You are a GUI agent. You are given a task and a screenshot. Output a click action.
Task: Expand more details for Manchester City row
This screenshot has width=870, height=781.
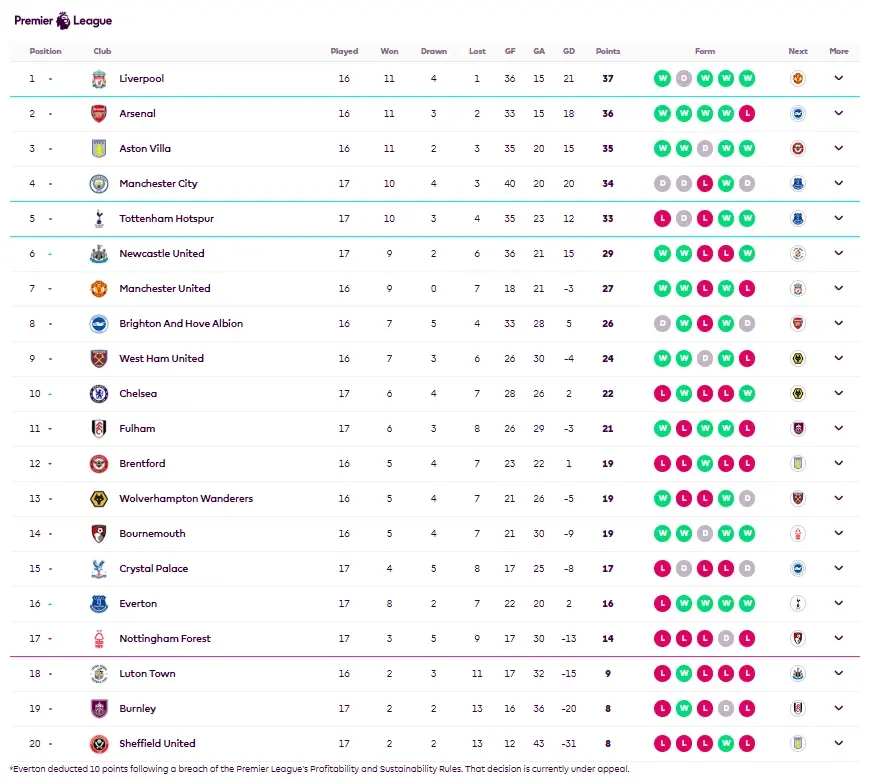[839, 183]
